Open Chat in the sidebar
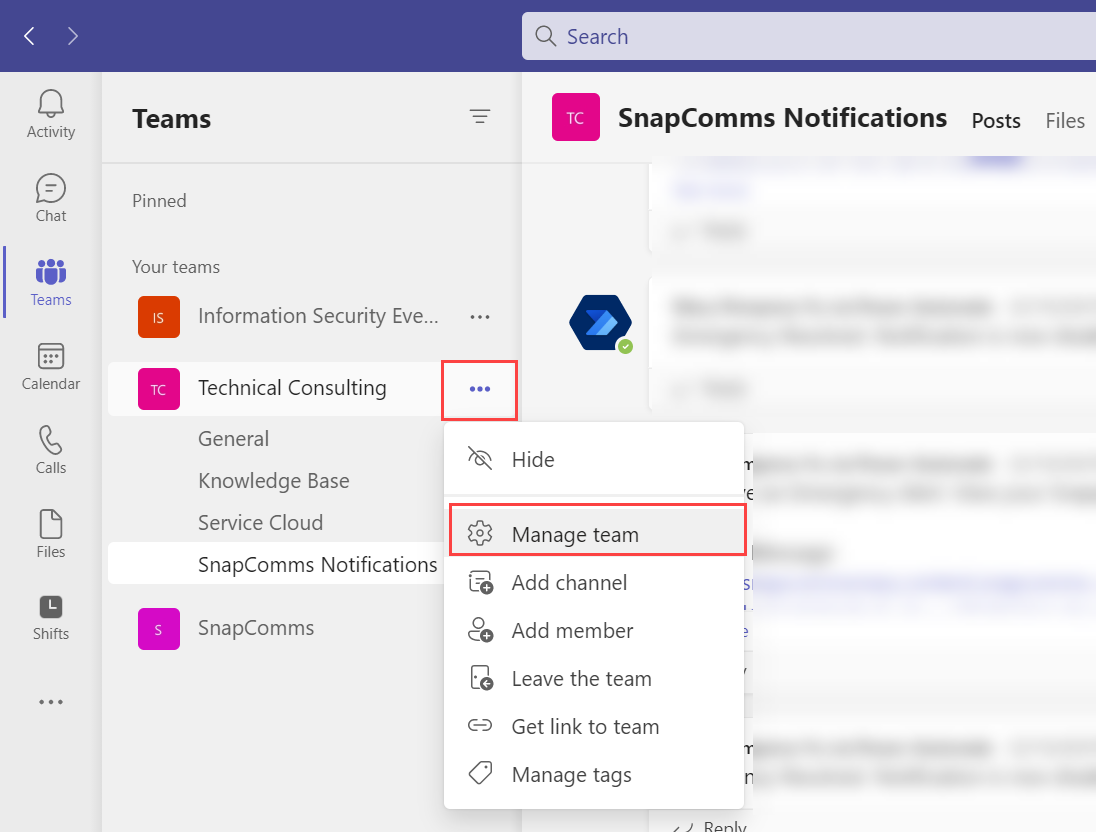 click(51, 199)
